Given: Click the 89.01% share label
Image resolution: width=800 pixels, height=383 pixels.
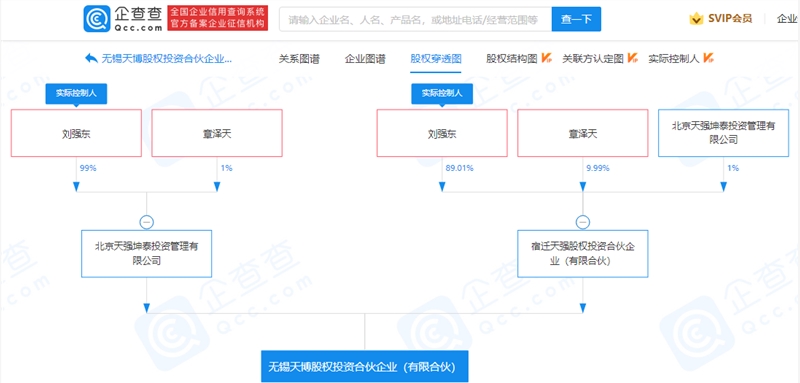Looking at the screenshot, I should click(x=459, y=168).
